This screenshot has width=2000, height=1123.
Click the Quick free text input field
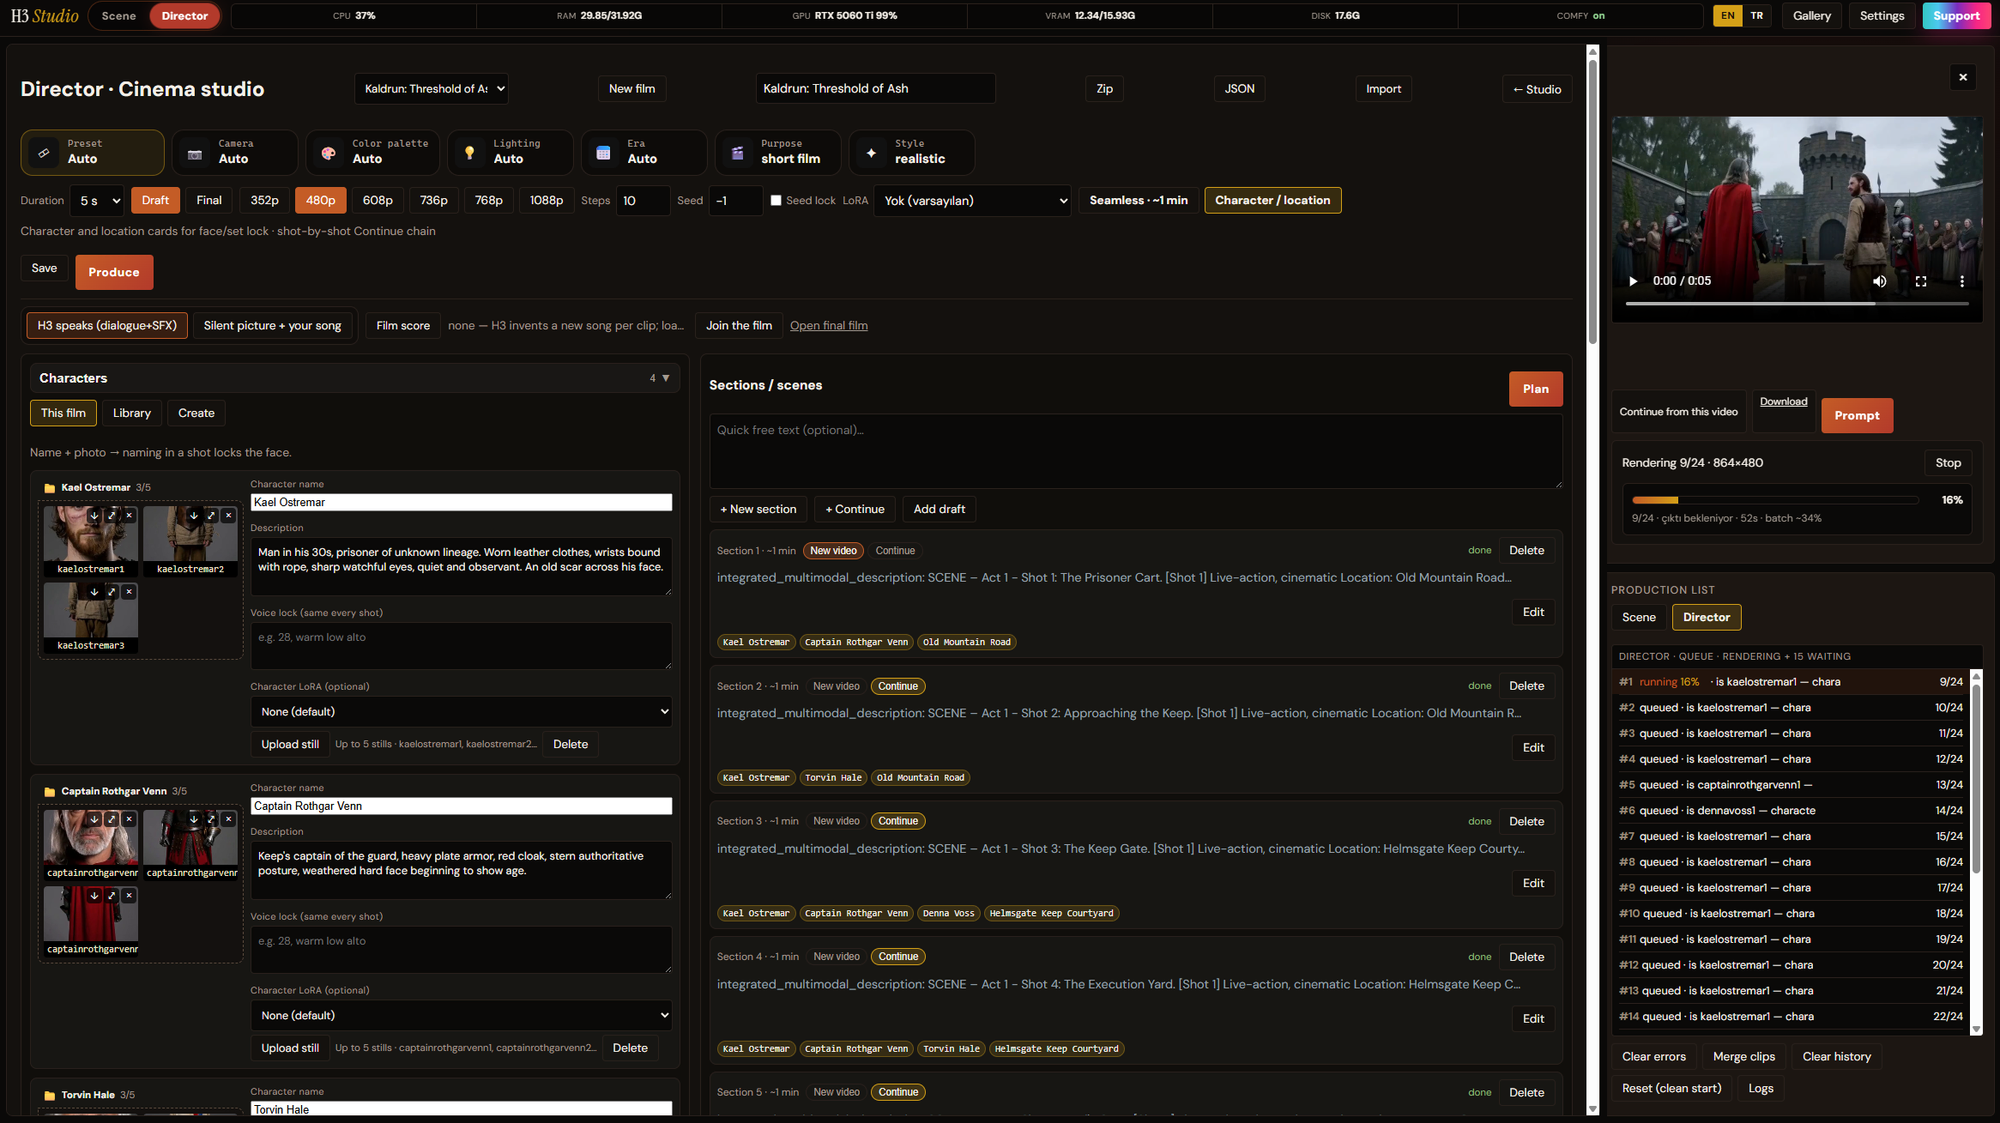pos(1136,452)
